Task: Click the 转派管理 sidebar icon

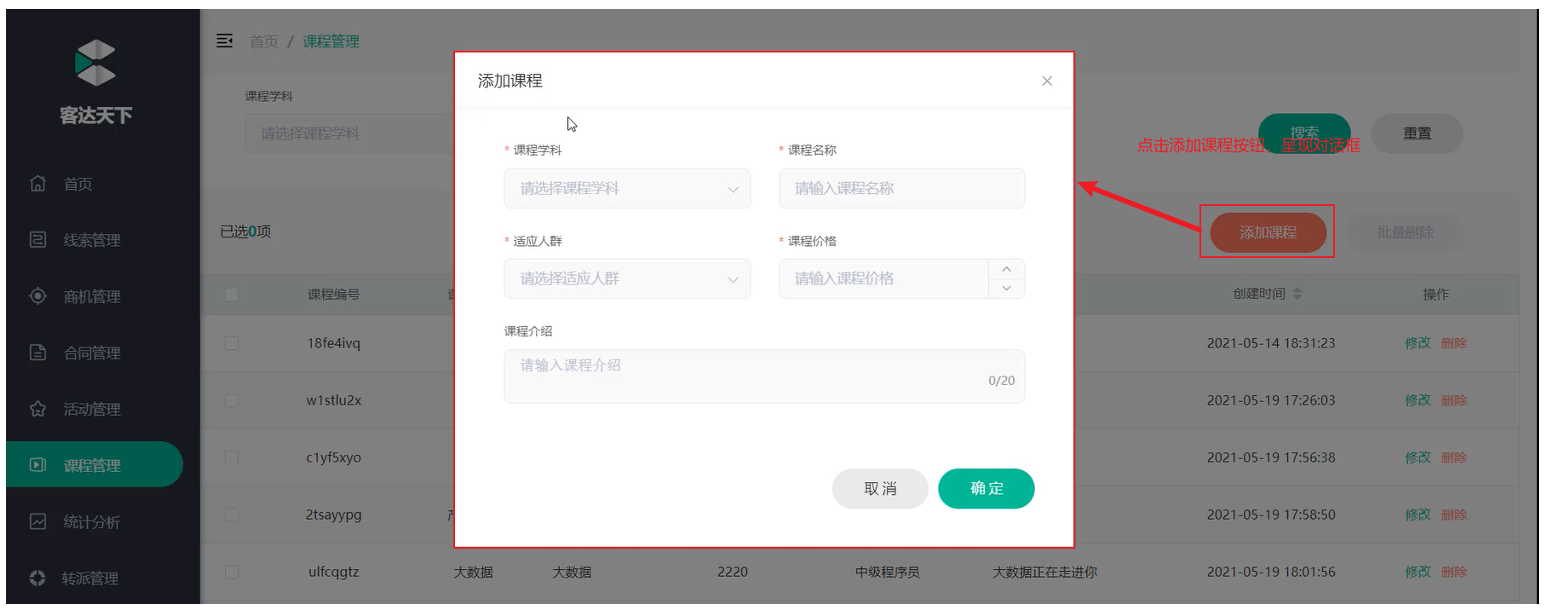Action: pyautogui.click(x=38, y=578)
